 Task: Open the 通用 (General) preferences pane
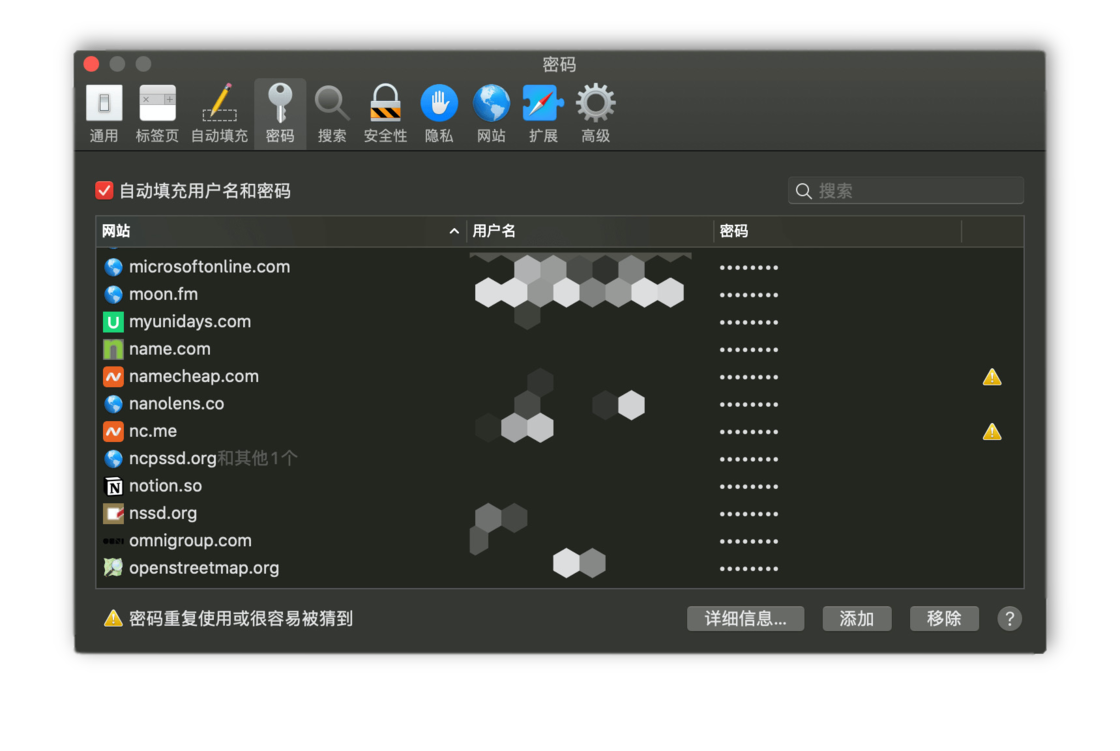104,110
